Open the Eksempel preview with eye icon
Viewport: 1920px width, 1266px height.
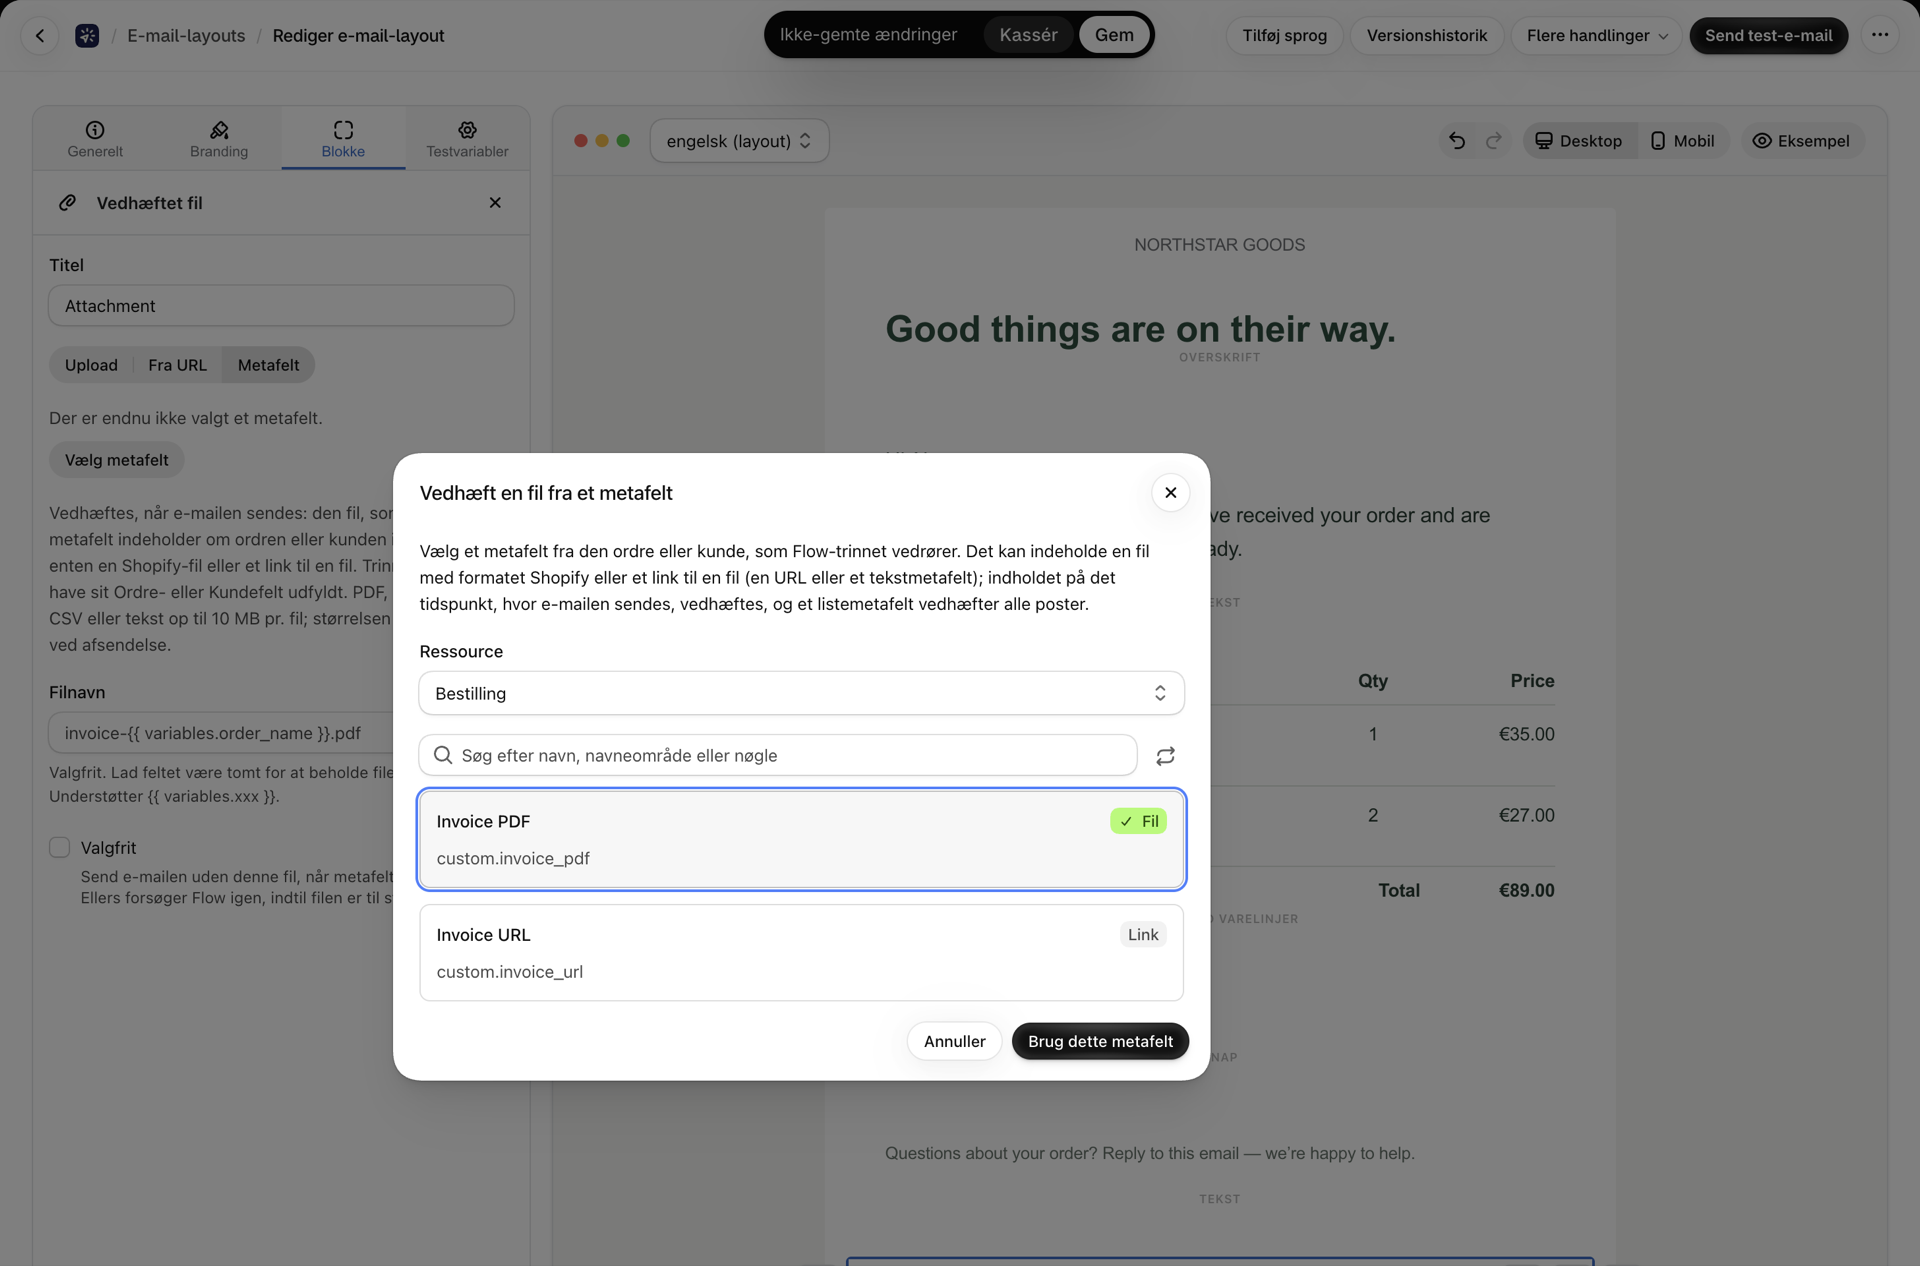tap(1801, 141)
